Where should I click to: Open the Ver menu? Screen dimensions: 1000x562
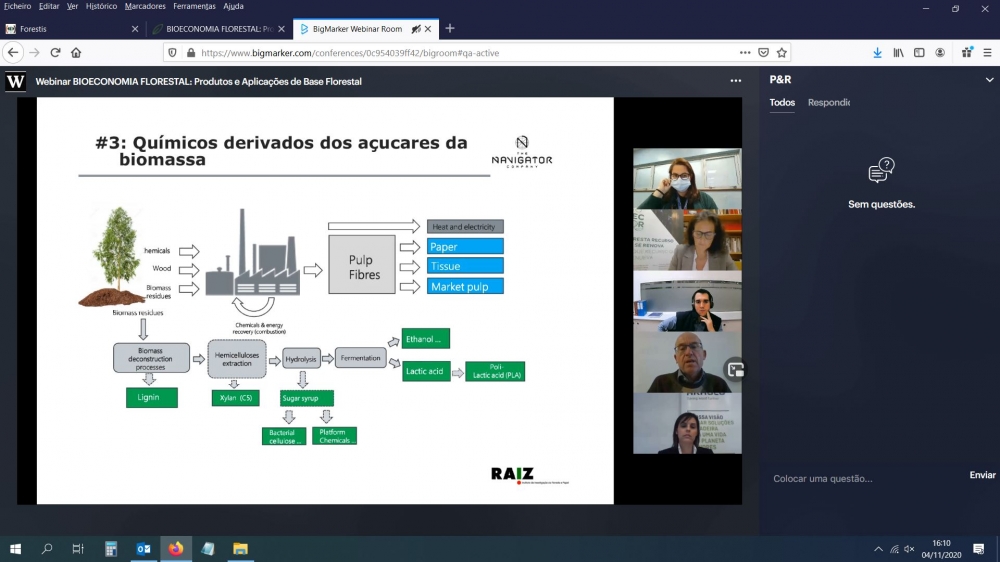pos(72,6)
